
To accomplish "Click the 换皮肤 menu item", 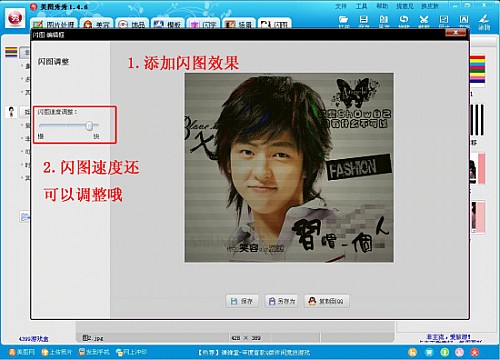I will pos(430,6).
